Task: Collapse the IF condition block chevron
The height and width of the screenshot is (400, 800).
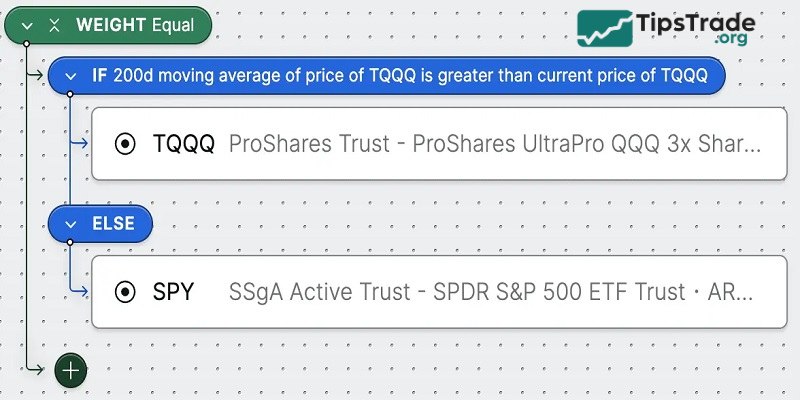Action: pyautogui.click(x=71, y=75)
